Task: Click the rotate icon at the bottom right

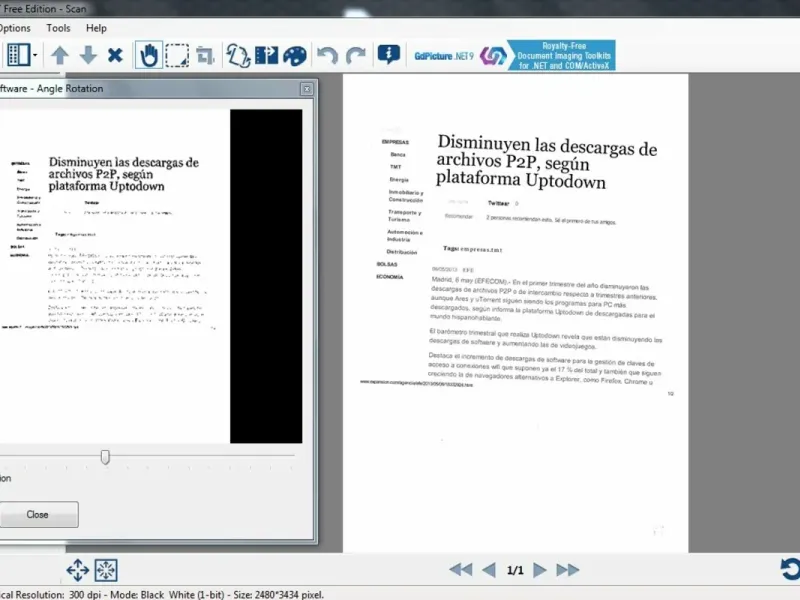Action: tap(790, 569)
